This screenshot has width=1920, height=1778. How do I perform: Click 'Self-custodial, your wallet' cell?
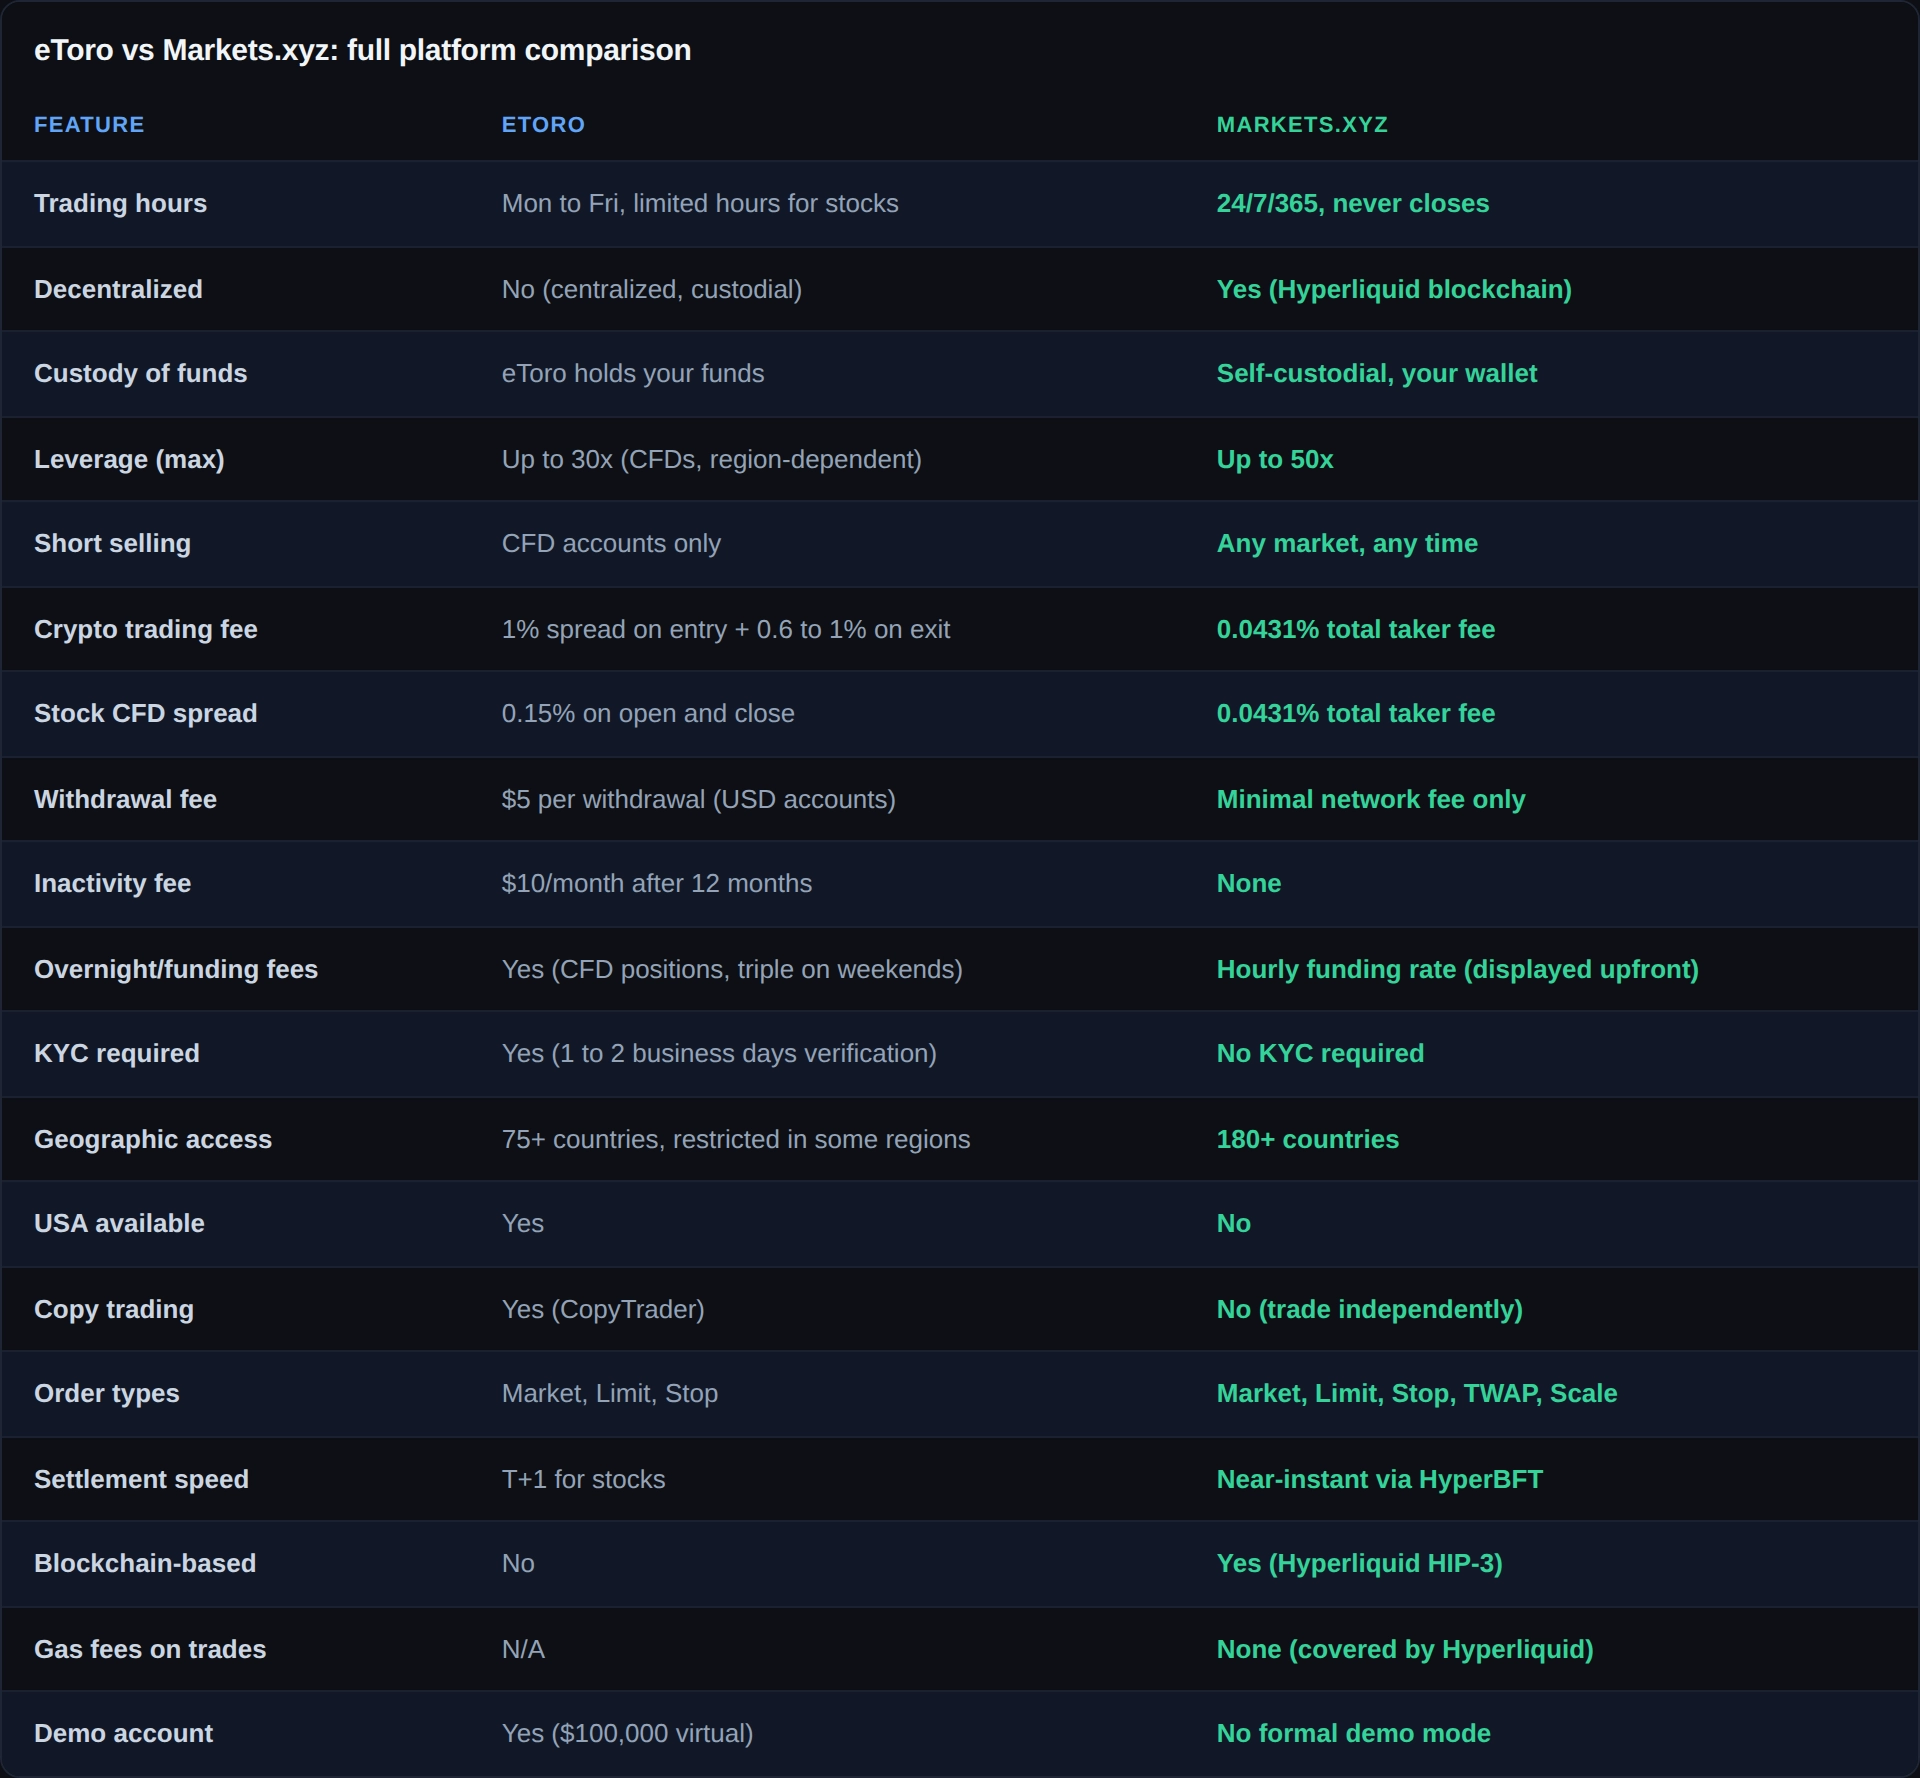pos(1376,373)
